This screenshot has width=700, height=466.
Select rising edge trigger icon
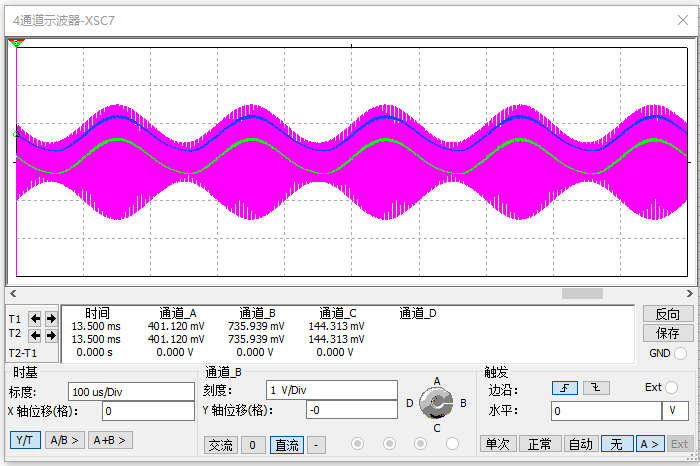coord(564,388)
